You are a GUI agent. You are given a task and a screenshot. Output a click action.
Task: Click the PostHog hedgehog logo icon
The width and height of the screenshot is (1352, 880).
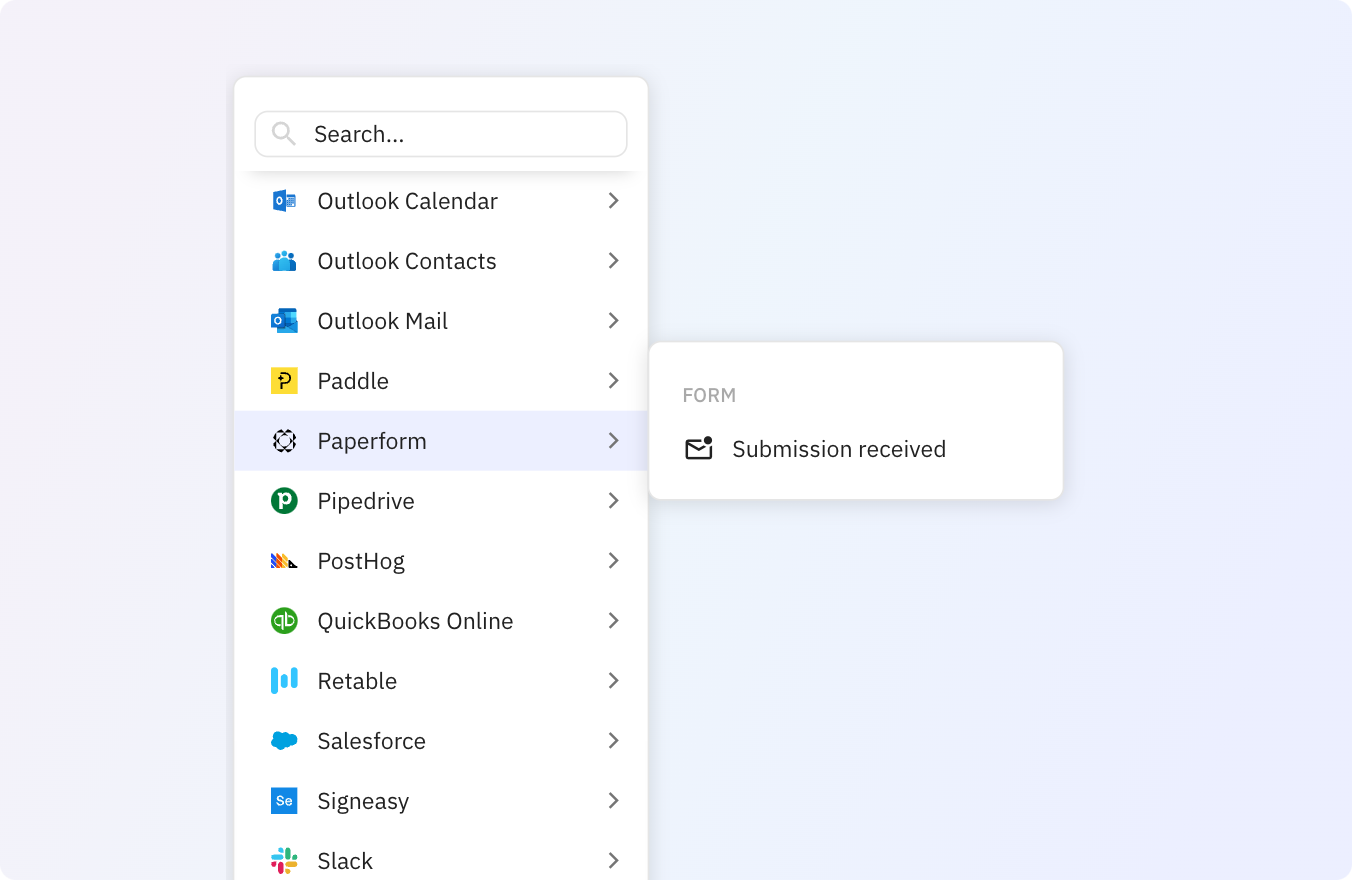coord(284,561)
